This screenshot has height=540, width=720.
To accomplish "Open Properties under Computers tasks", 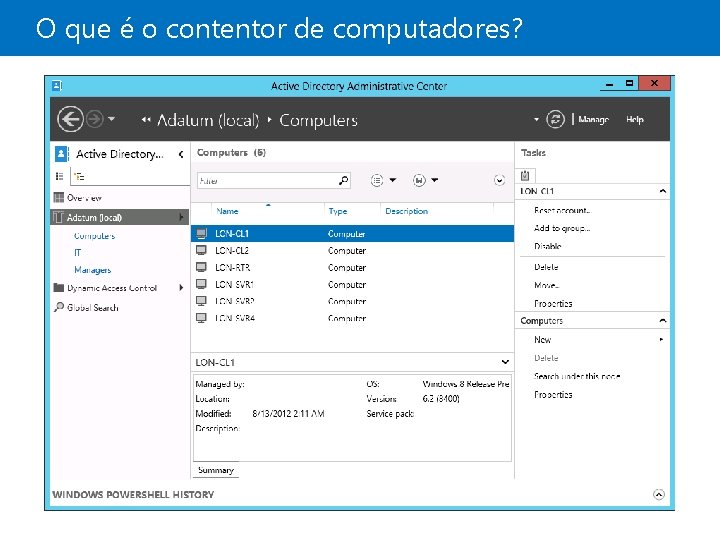I will (553, 395).
